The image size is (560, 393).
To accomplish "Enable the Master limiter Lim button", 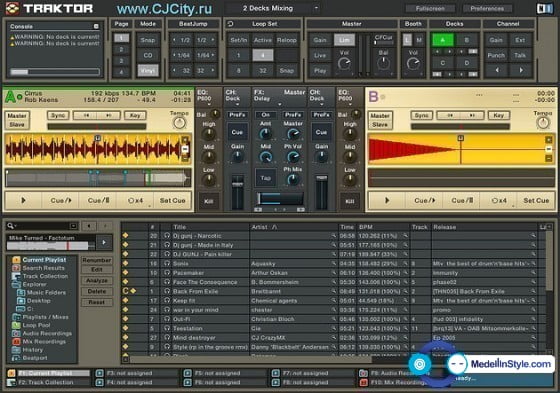I will pyautogui.click(x=344, y=40).
